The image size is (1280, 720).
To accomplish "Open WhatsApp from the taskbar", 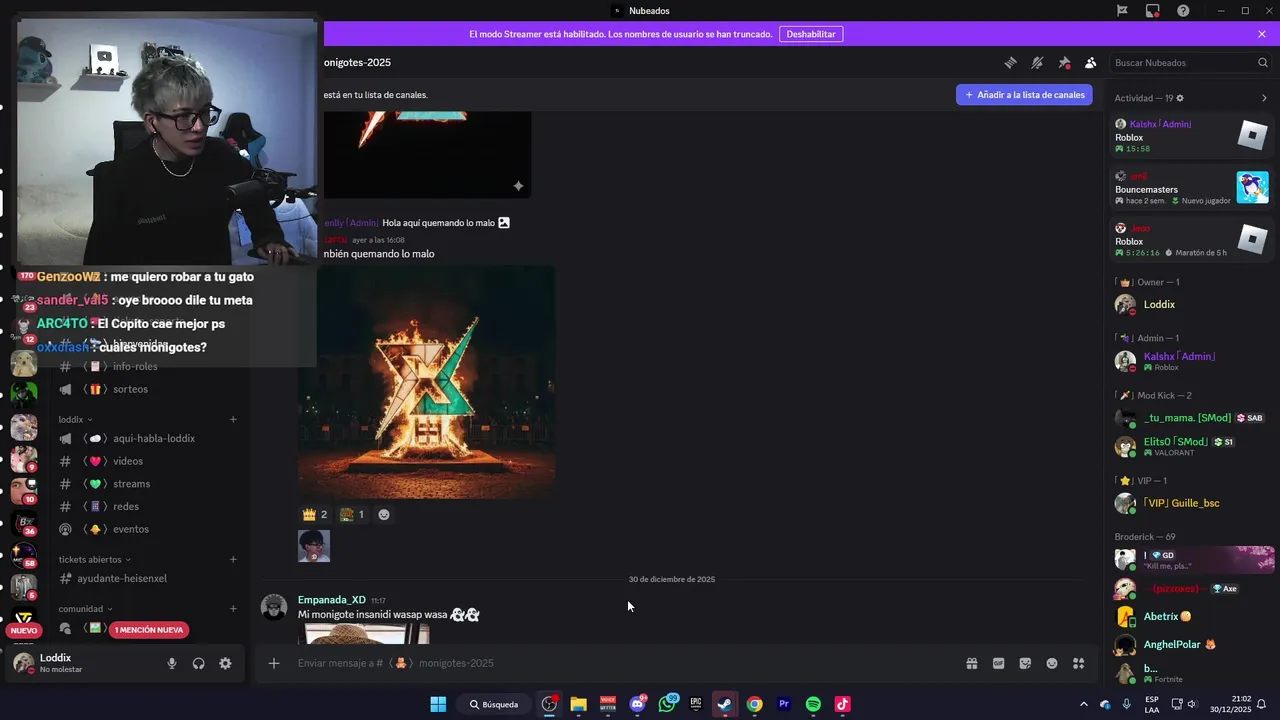I will 667,704.
